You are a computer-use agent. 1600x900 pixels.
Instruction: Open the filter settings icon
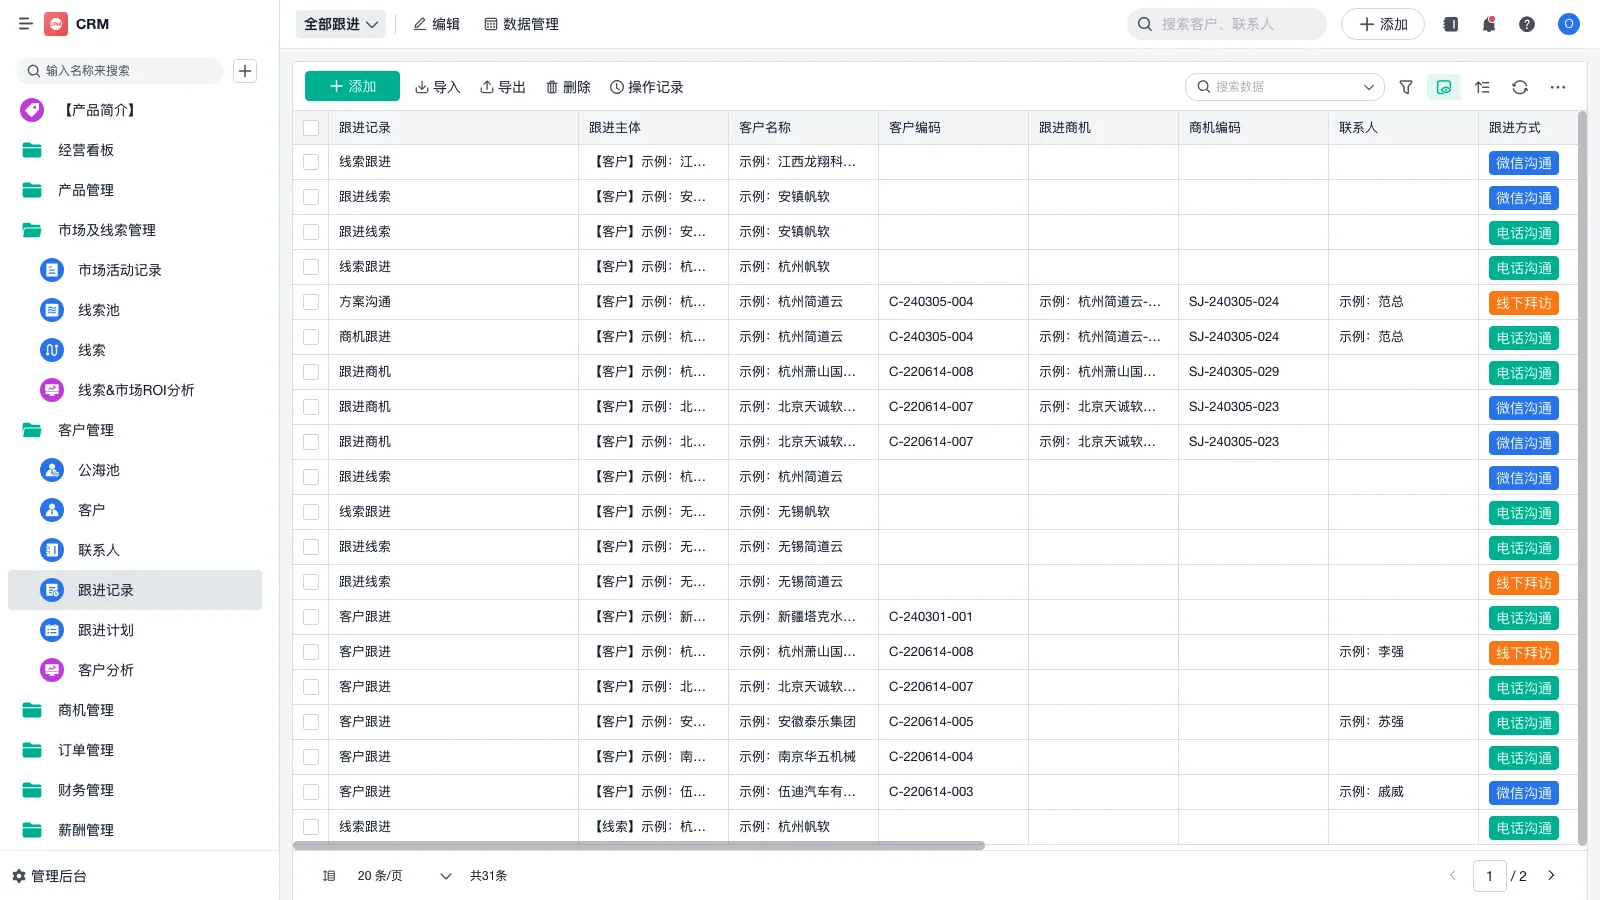(x=1406, y=87)
